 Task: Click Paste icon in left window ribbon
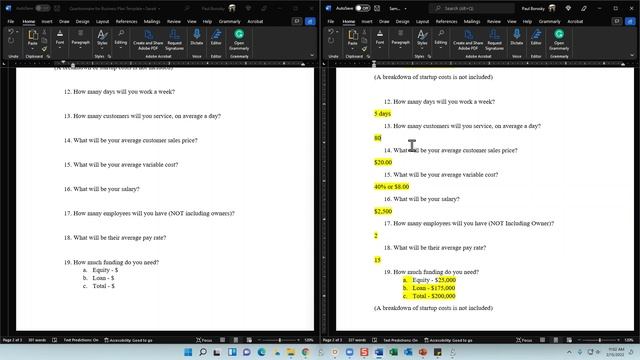33,35
